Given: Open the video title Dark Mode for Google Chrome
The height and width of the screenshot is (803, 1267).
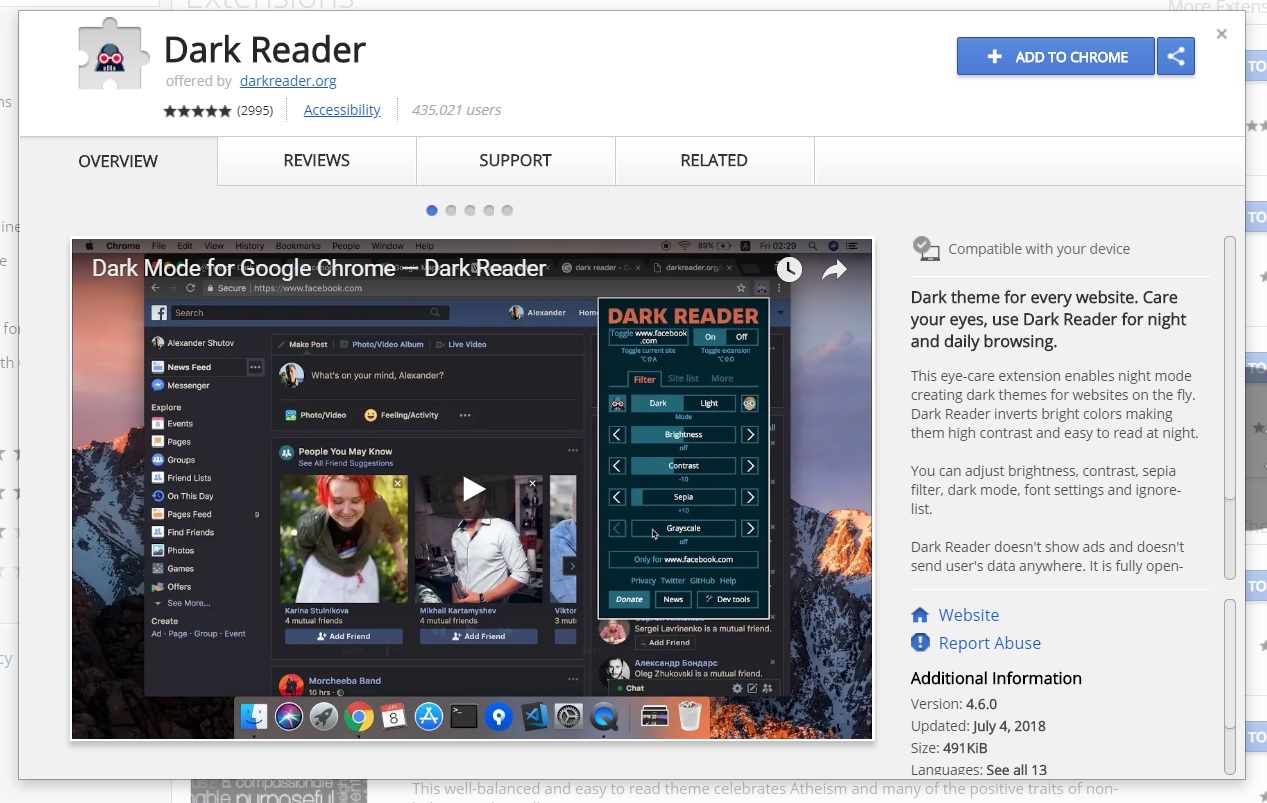Looking at the screenshot, I should pos(319,268).
